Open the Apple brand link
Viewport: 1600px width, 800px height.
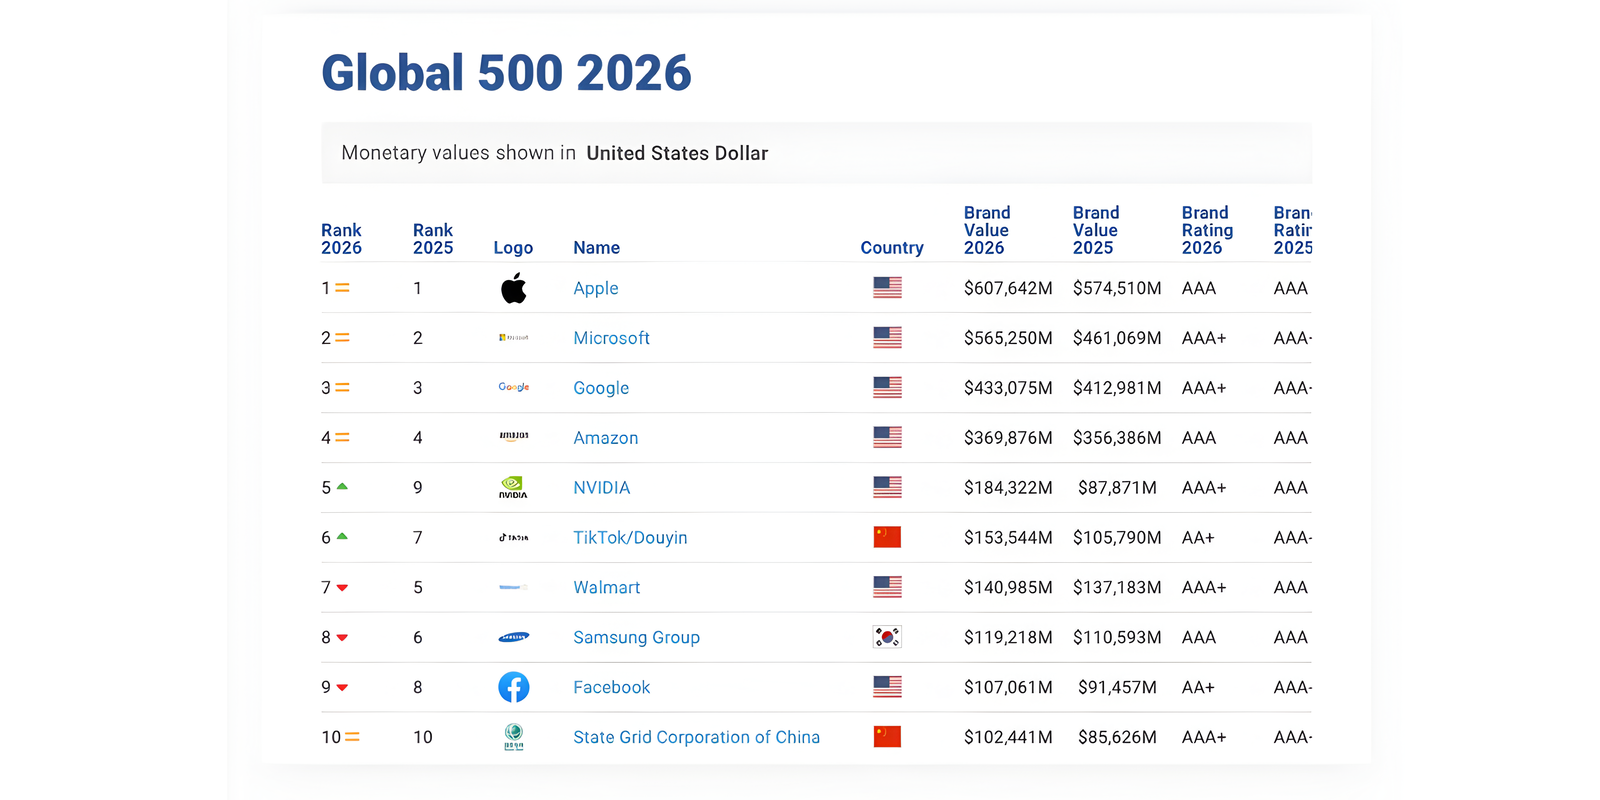pyautogui.click(x=596, y=288)
